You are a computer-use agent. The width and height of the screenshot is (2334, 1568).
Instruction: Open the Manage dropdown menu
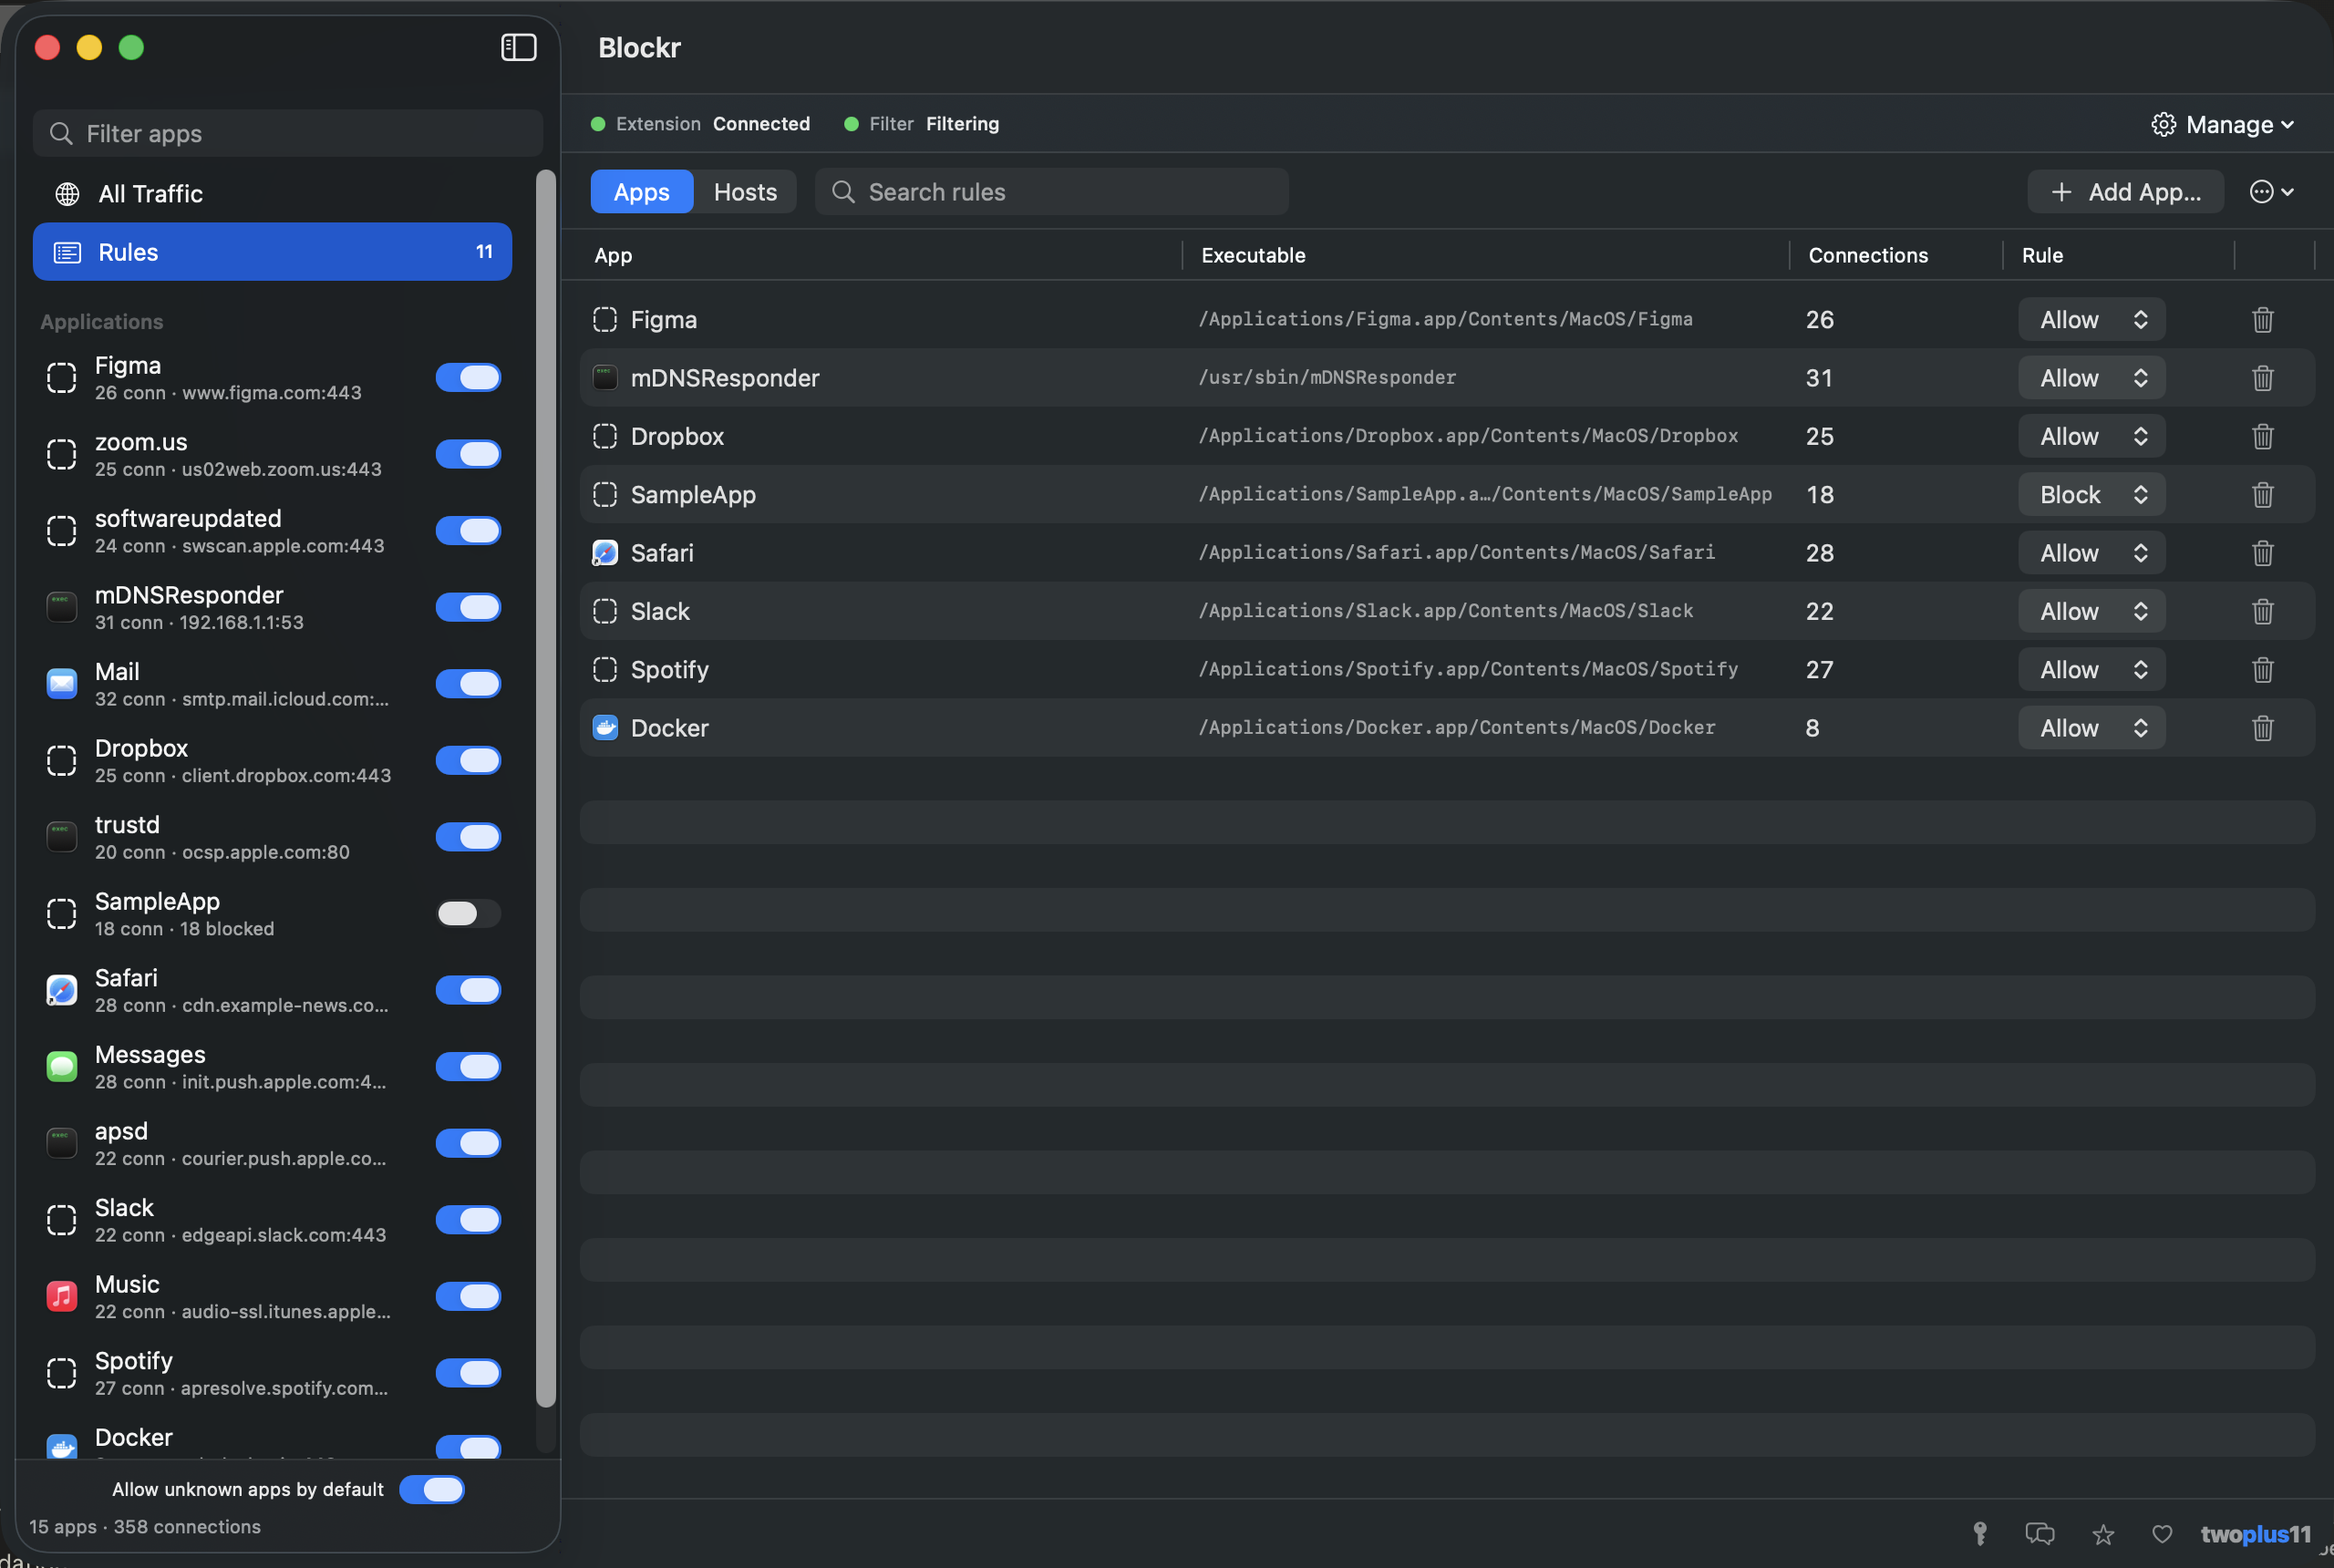coord(2223,124)
